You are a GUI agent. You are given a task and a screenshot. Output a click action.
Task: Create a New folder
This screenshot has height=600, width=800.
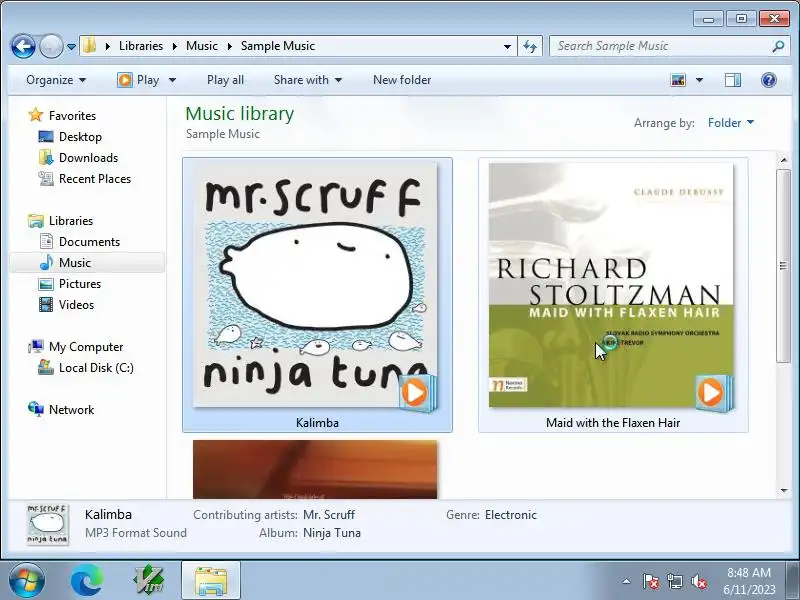[x=402, y=80]
